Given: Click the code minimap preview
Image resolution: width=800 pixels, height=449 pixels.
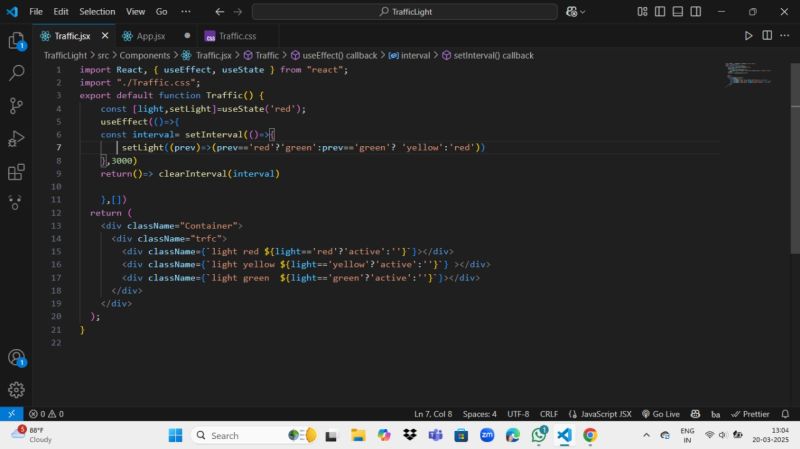Looking at the screenshot, I should coord(748,74).
